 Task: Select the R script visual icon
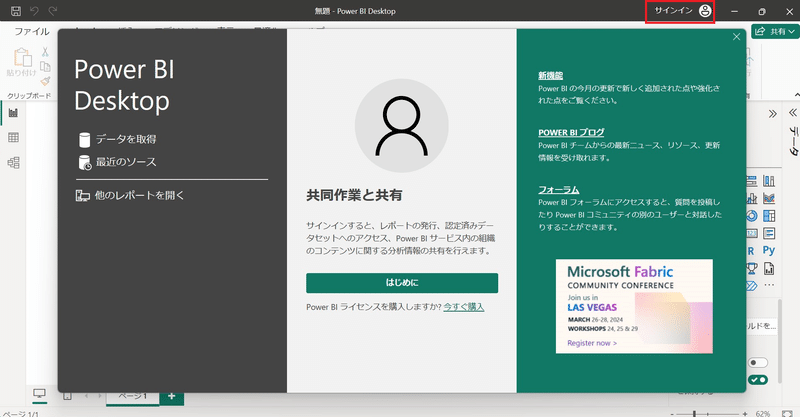[751, 251]
